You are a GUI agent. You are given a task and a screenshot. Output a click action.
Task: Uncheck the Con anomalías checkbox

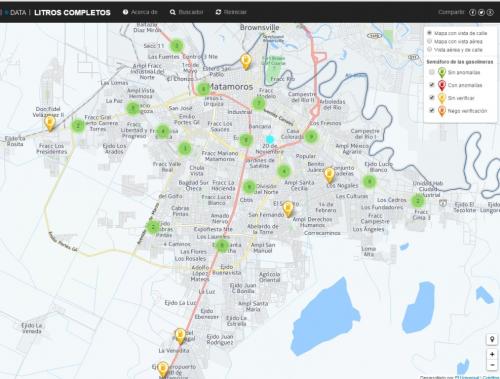pos(432,85)
